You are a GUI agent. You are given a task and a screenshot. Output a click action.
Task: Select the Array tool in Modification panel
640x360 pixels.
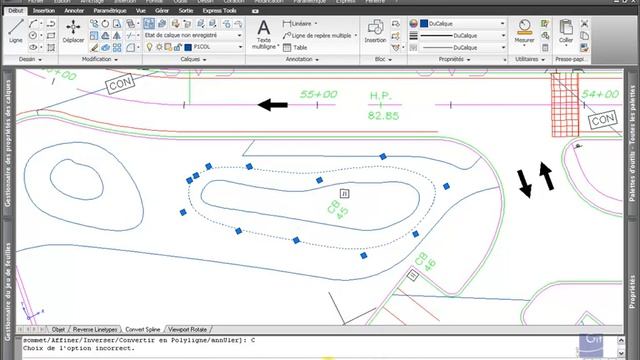pos(117,47)
